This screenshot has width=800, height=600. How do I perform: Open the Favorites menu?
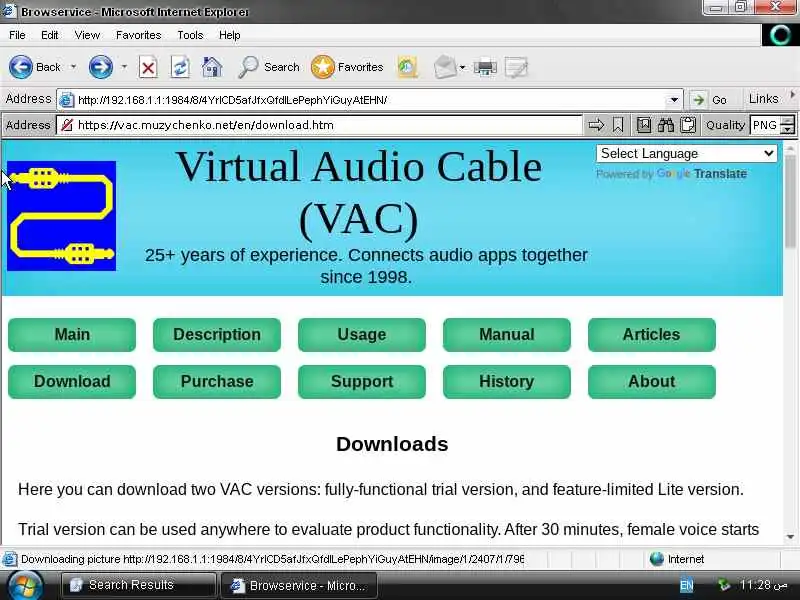point(138,35)
